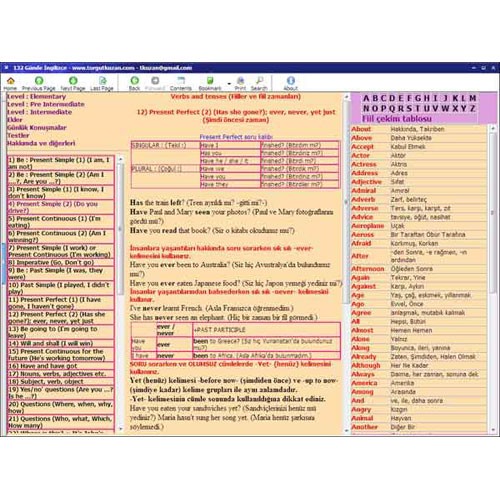This screenshot has width=500, height=500.
Task: Click the dictionary word Adjective
Action: [366, 182]
